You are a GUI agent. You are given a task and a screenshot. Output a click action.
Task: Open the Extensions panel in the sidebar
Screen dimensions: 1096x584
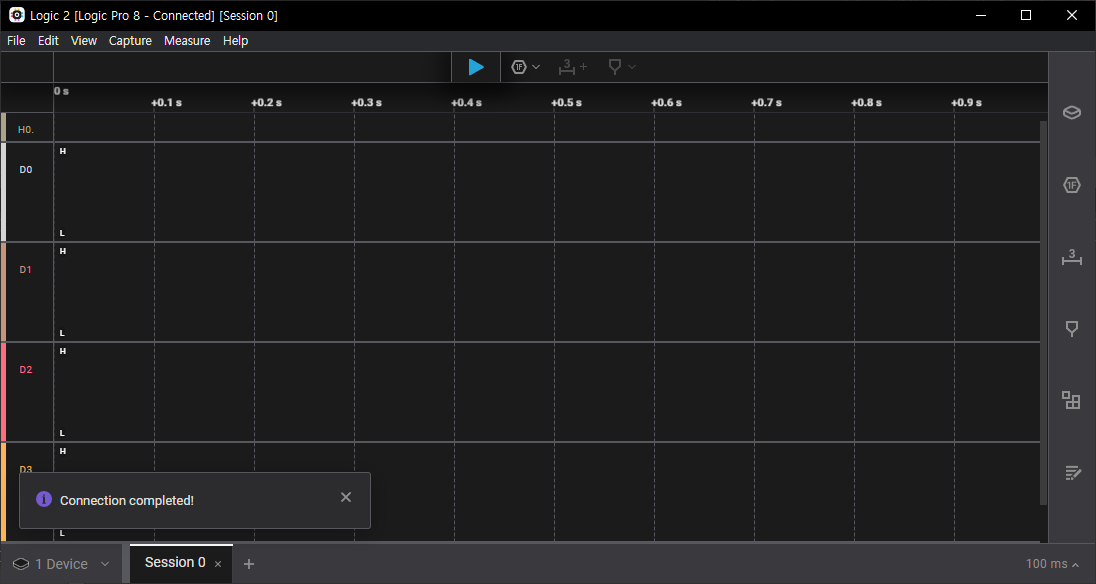click(x=1071, y=400)
